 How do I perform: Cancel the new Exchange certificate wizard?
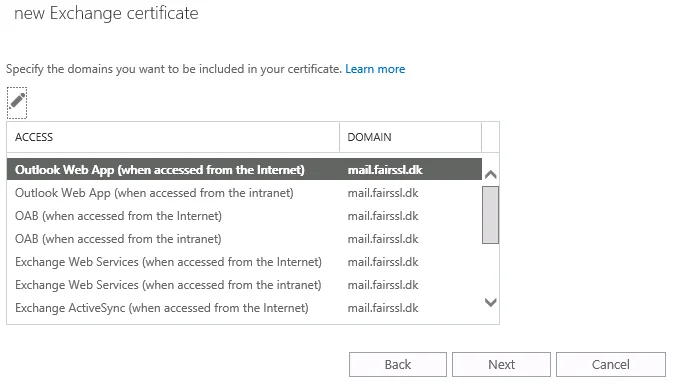pos(610,365)
